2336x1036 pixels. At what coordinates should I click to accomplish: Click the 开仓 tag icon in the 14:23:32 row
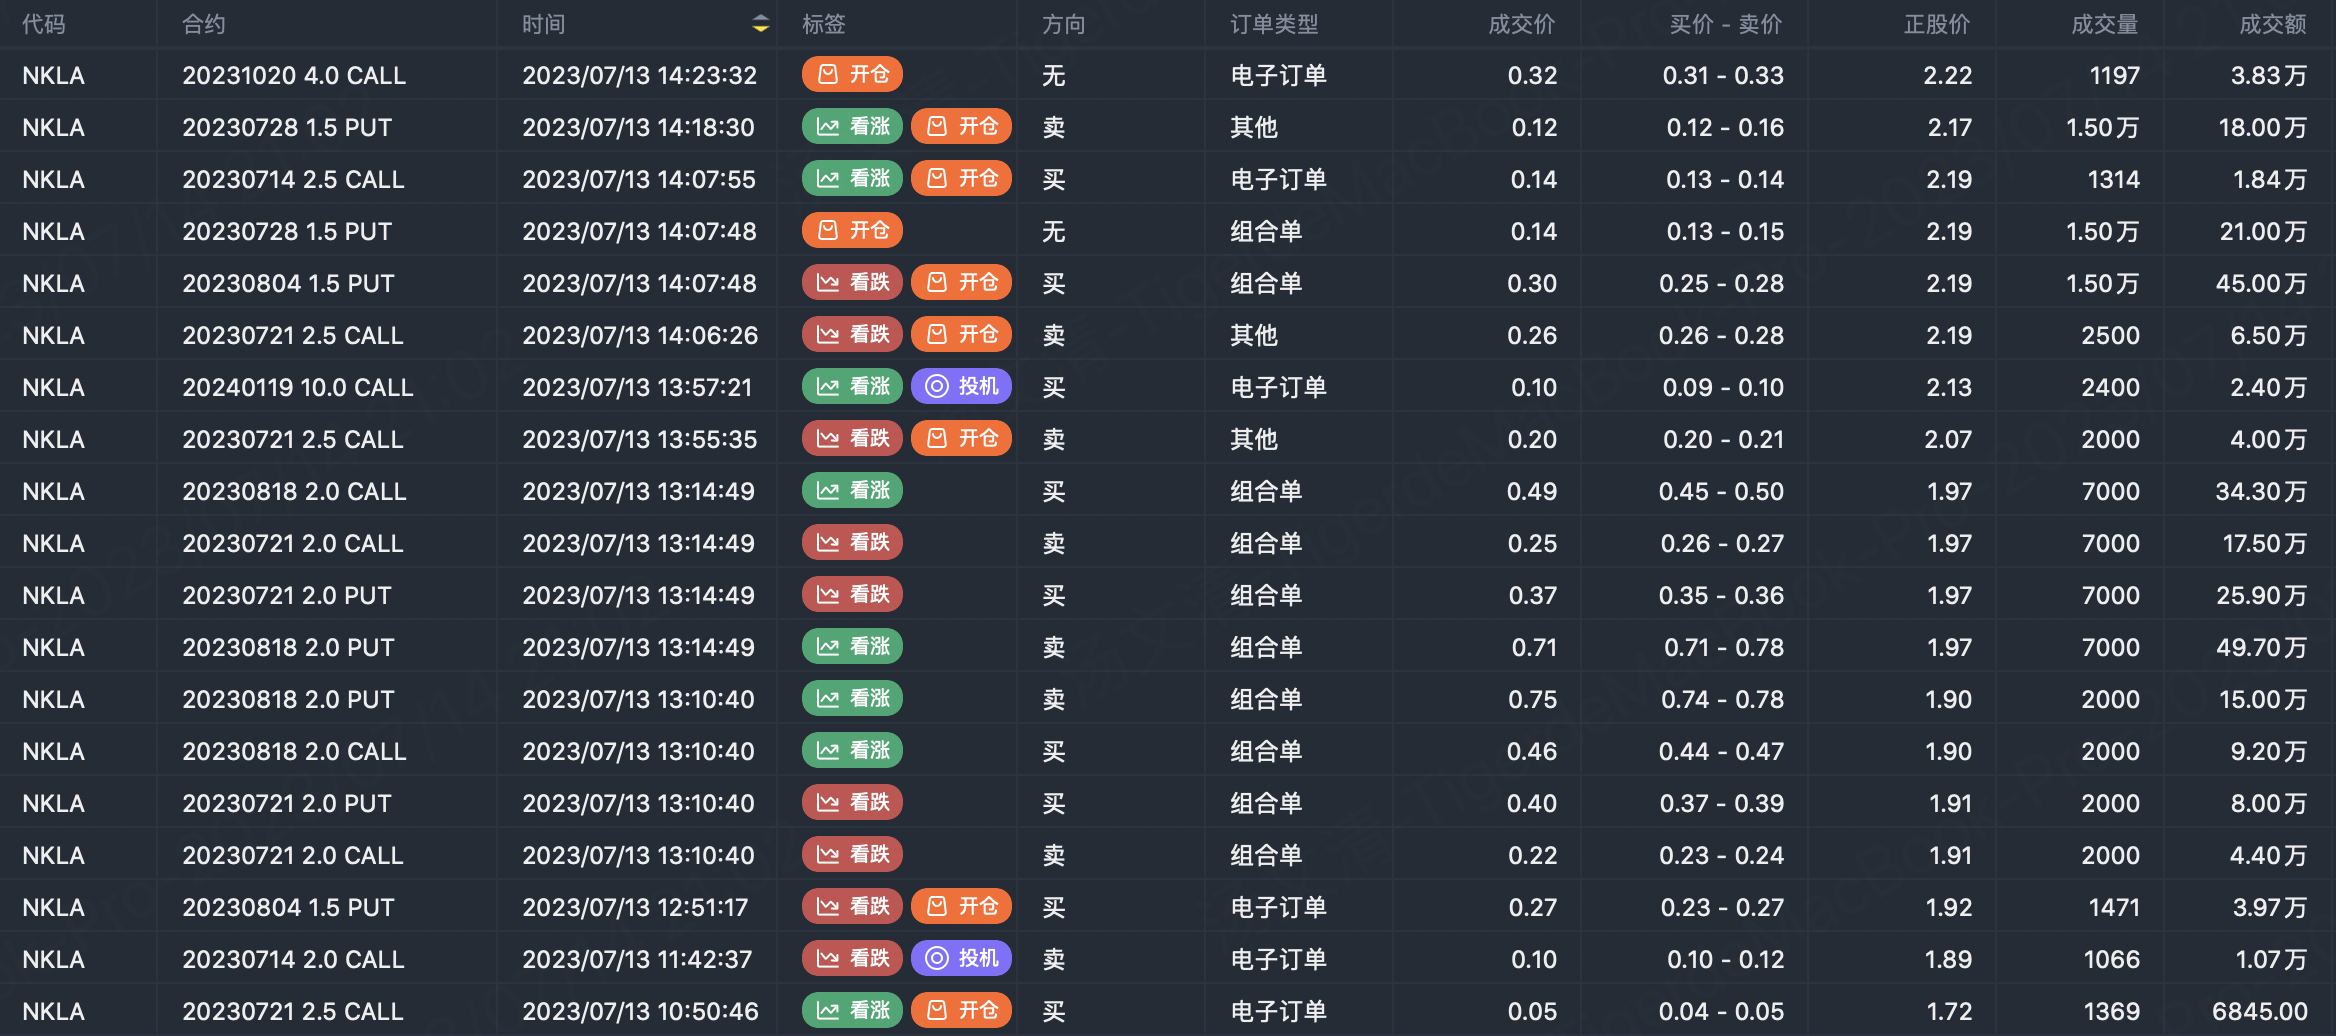[x=828, y=75]
